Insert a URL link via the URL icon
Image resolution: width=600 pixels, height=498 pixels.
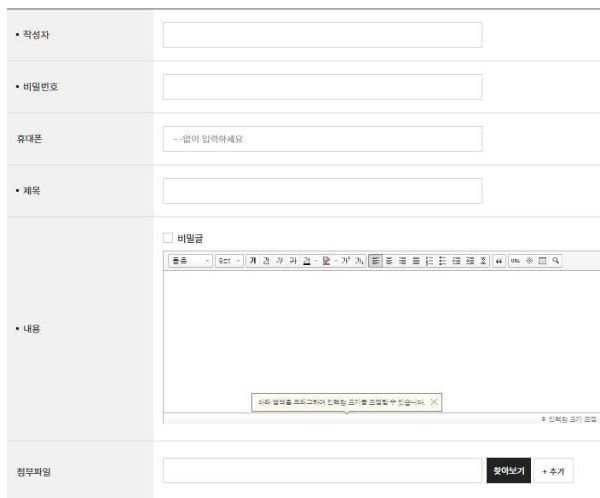coord(515,261)
